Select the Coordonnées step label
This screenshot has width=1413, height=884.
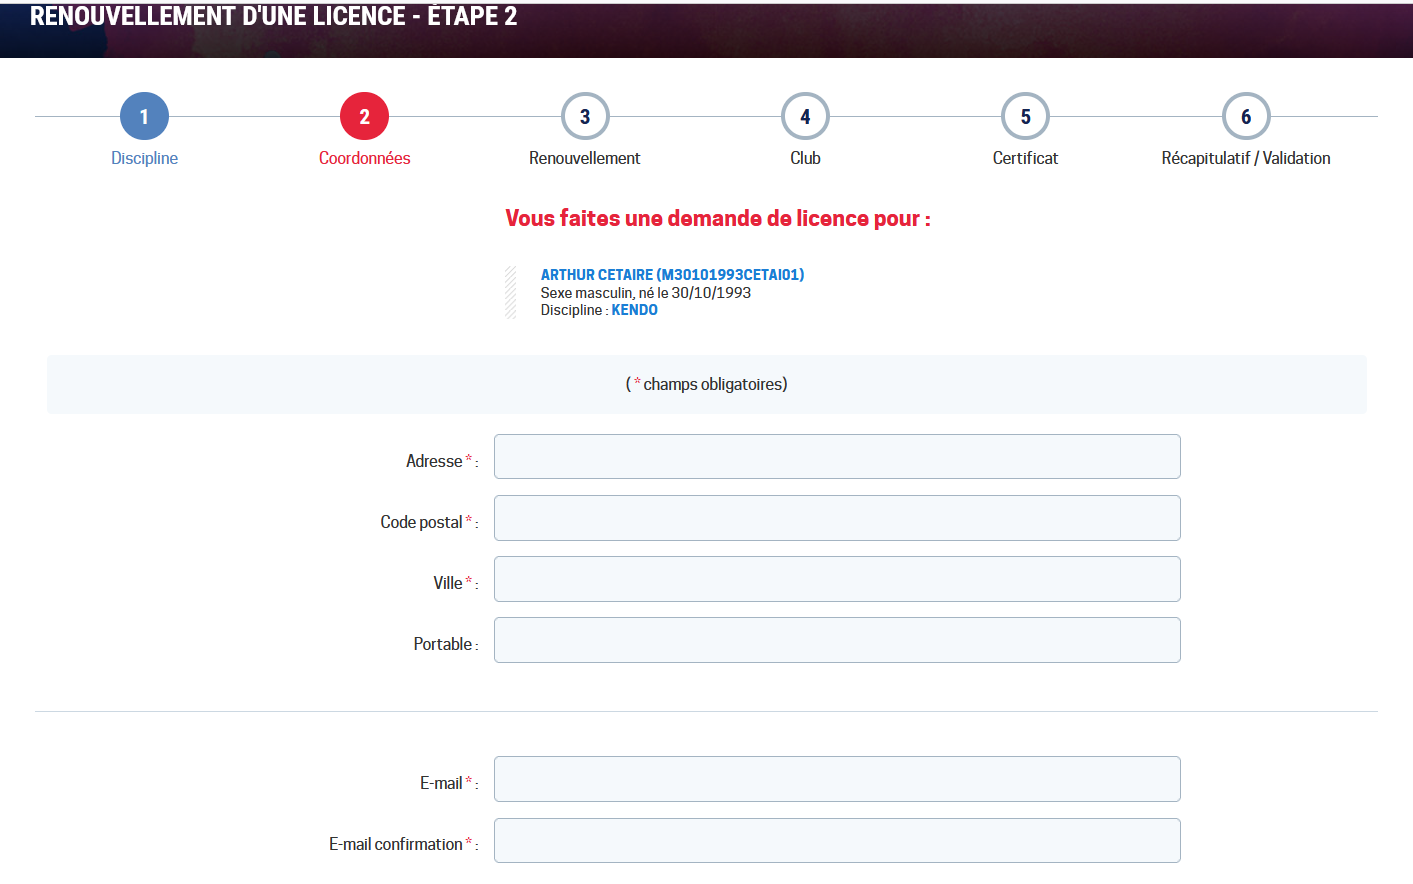point(364,158)
